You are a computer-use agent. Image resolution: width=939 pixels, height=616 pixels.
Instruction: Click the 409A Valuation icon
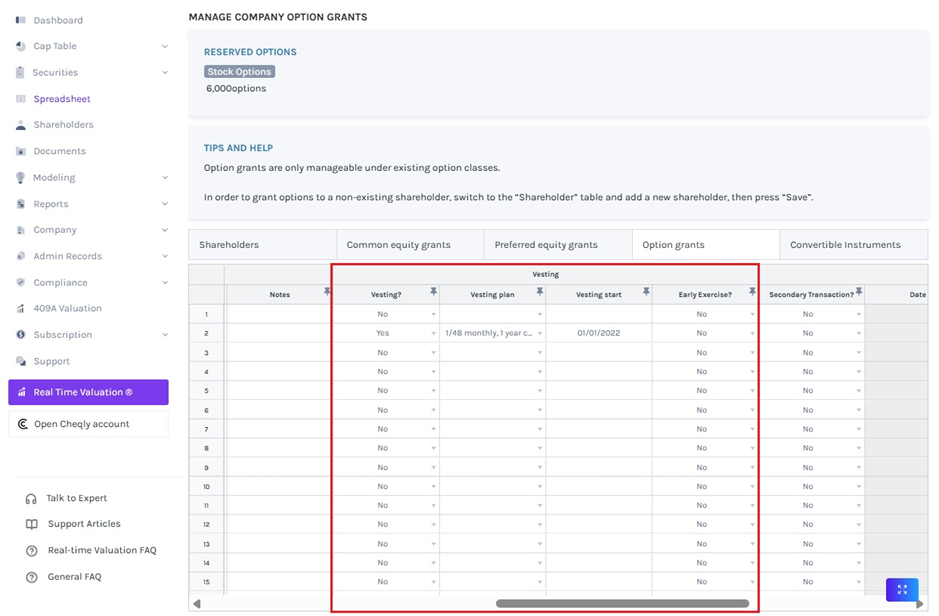[21, 309]
